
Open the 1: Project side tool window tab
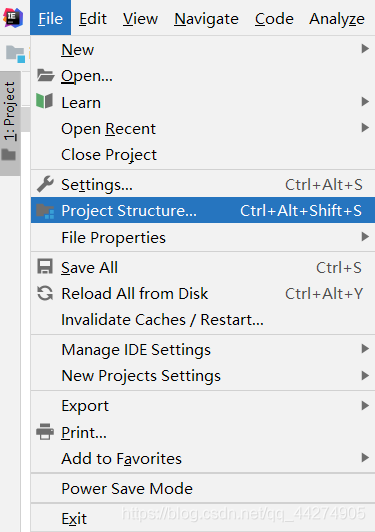pos(10,123)
